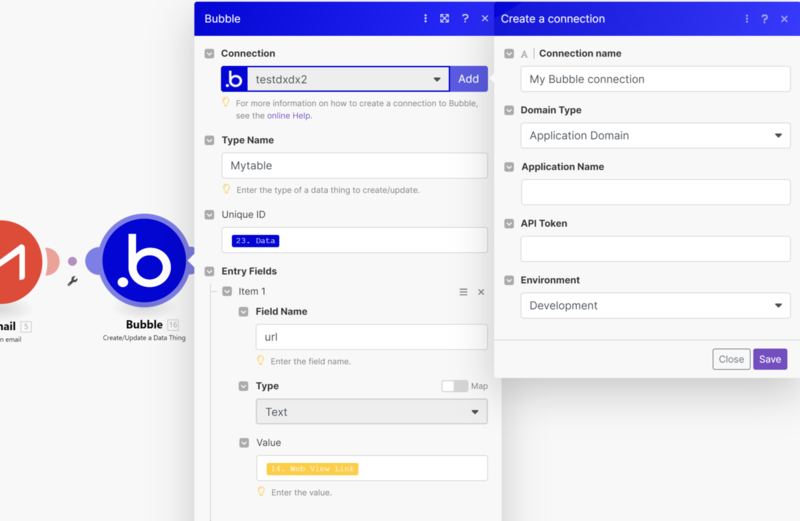
Task: Click the Bubble module number badge 16
Action: tap(173, 325)
